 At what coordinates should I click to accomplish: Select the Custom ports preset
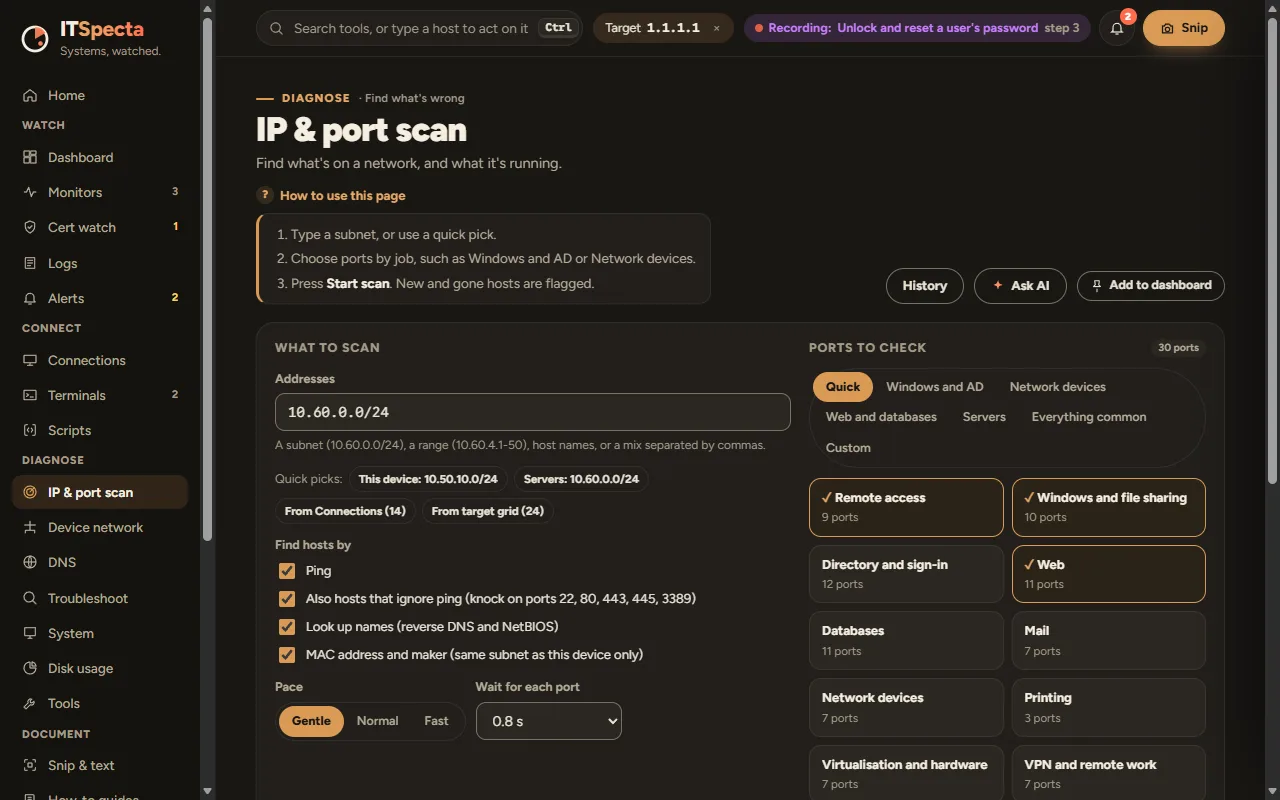coord(848,448)
